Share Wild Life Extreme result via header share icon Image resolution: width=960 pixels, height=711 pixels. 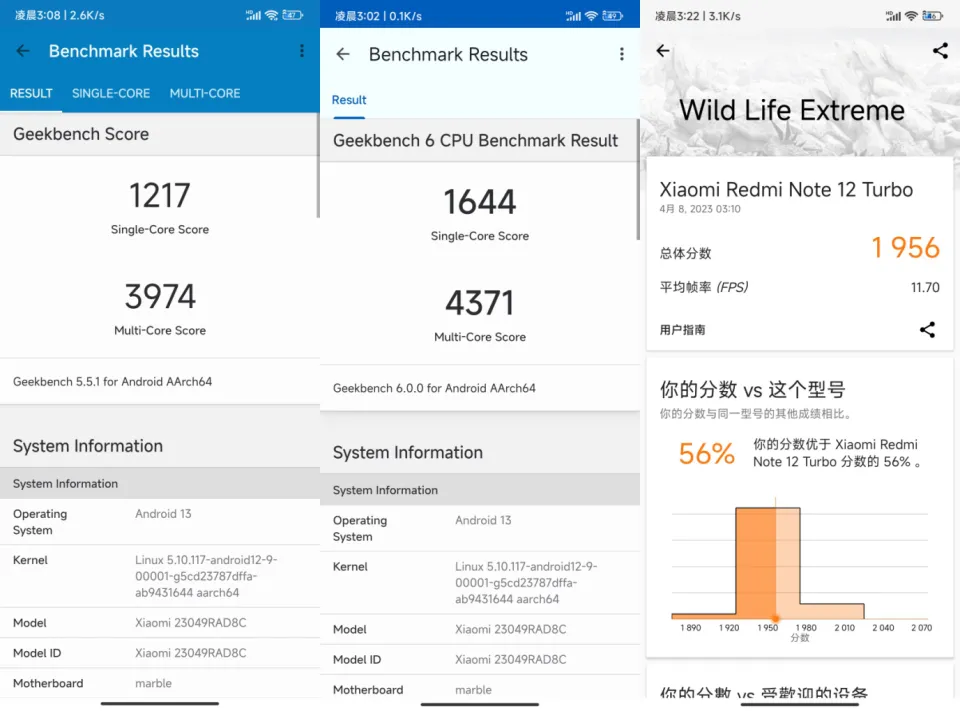939,51
